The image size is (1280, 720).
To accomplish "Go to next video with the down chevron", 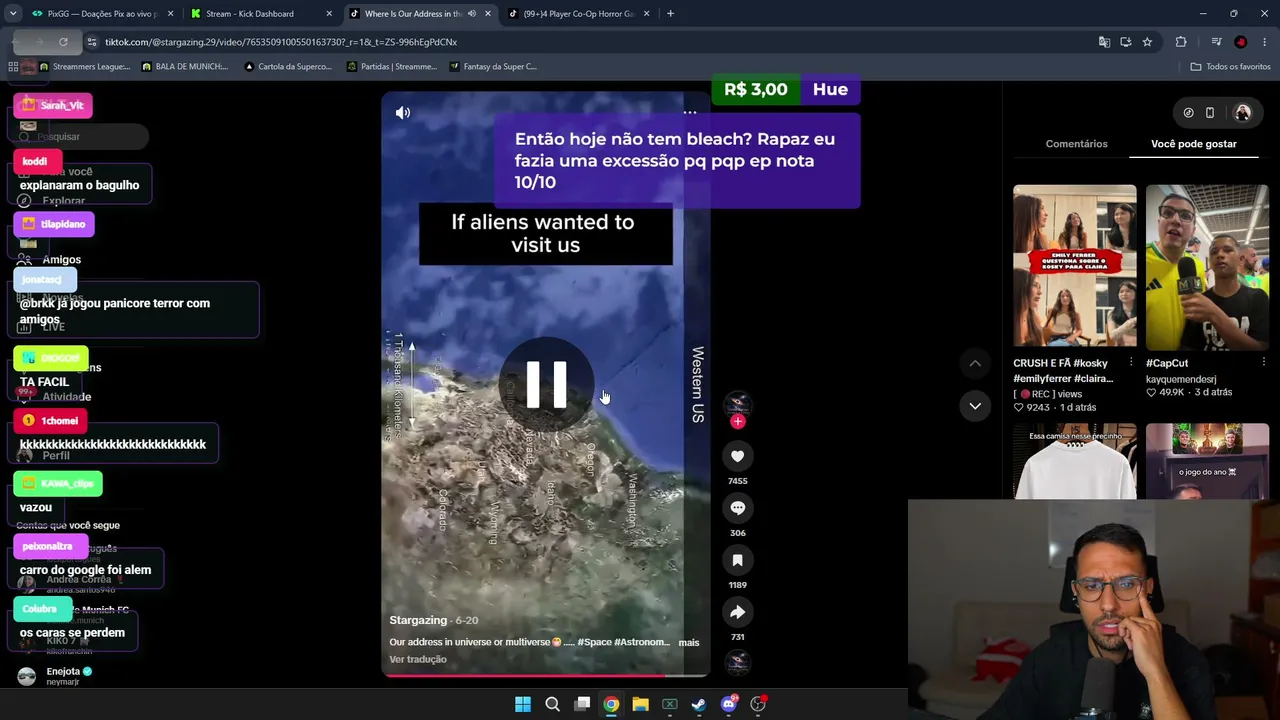I will coord(975,406).
